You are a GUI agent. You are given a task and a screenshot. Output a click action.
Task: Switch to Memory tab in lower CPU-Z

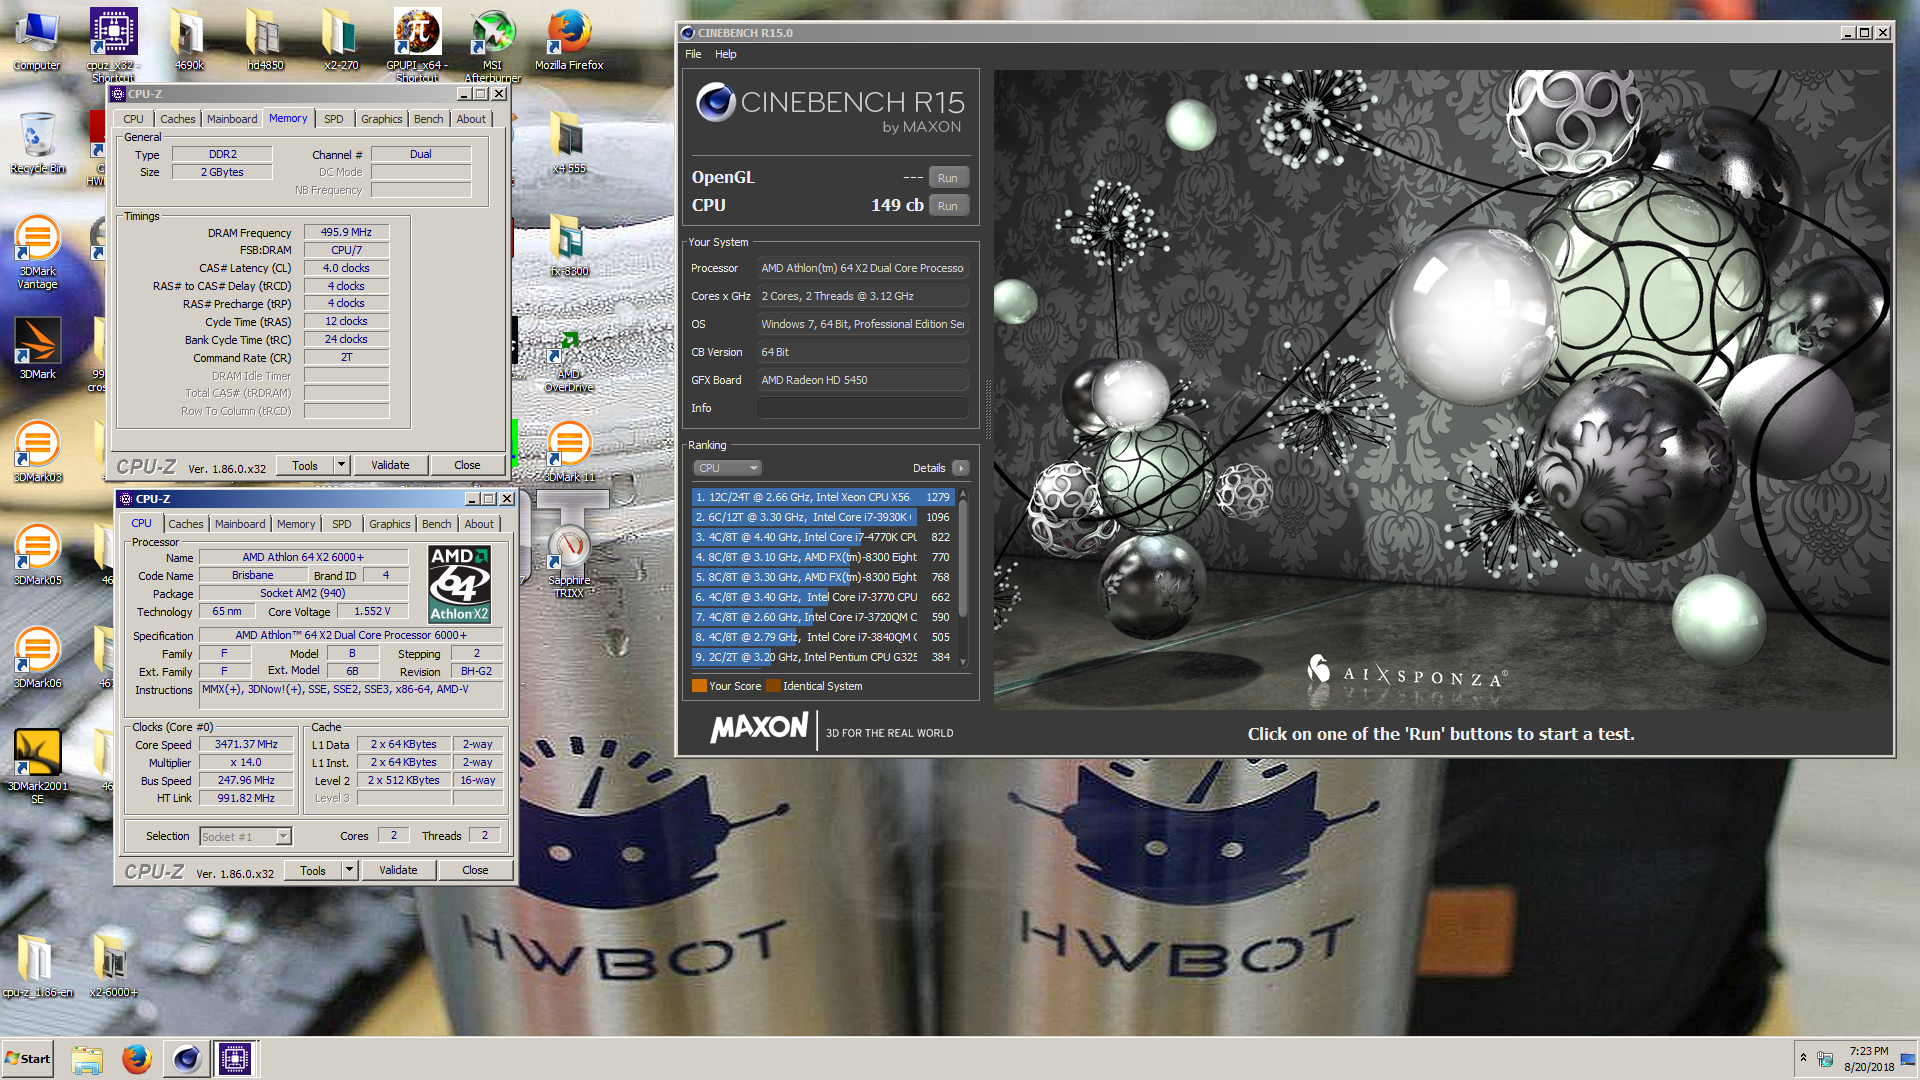[x=296, y=524]
